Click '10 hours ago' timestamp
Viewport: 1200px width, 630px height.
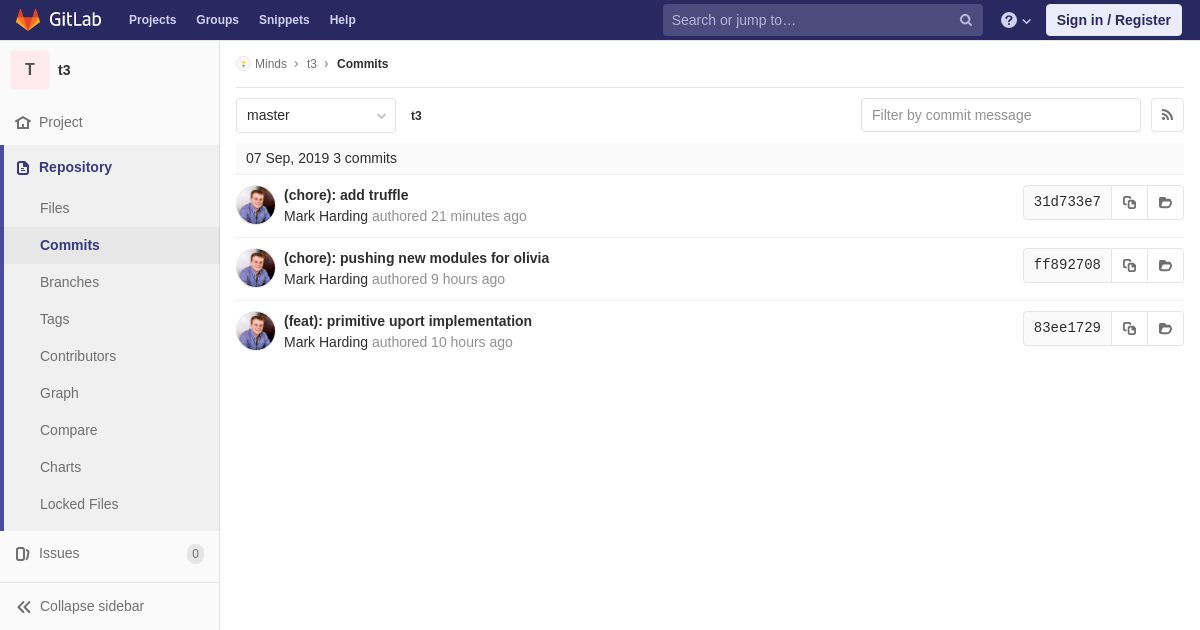coord(472,342)
